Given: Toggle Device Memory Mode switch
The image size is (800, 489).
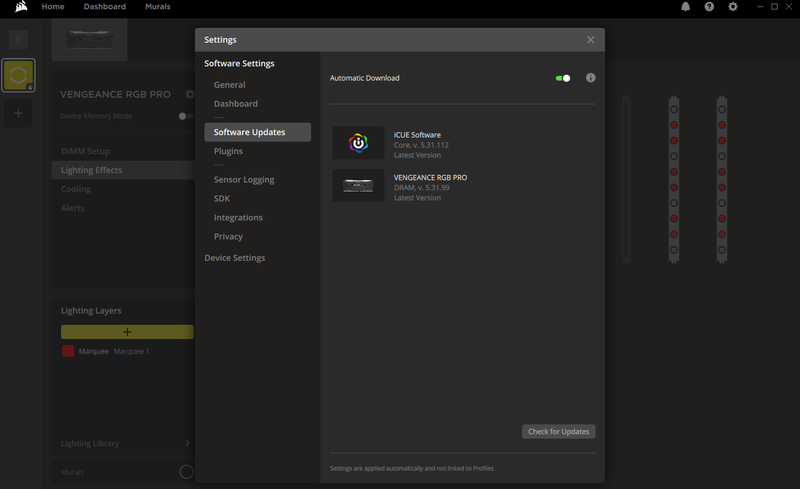Looking at the screenshot, I should [x=185, y=116].
